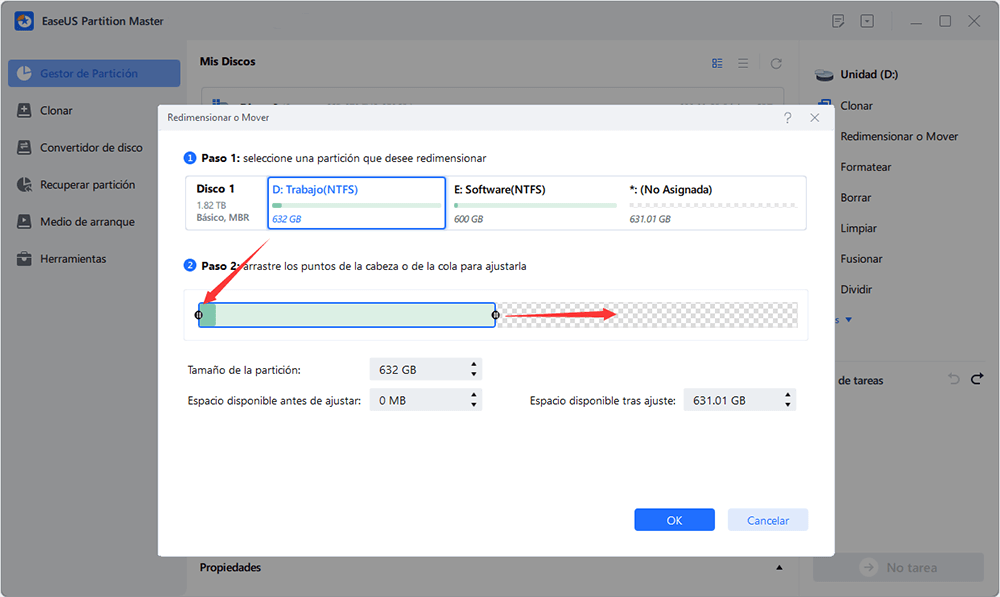
Task: Click Formatear in right panel
Action: tap(865, 167)
